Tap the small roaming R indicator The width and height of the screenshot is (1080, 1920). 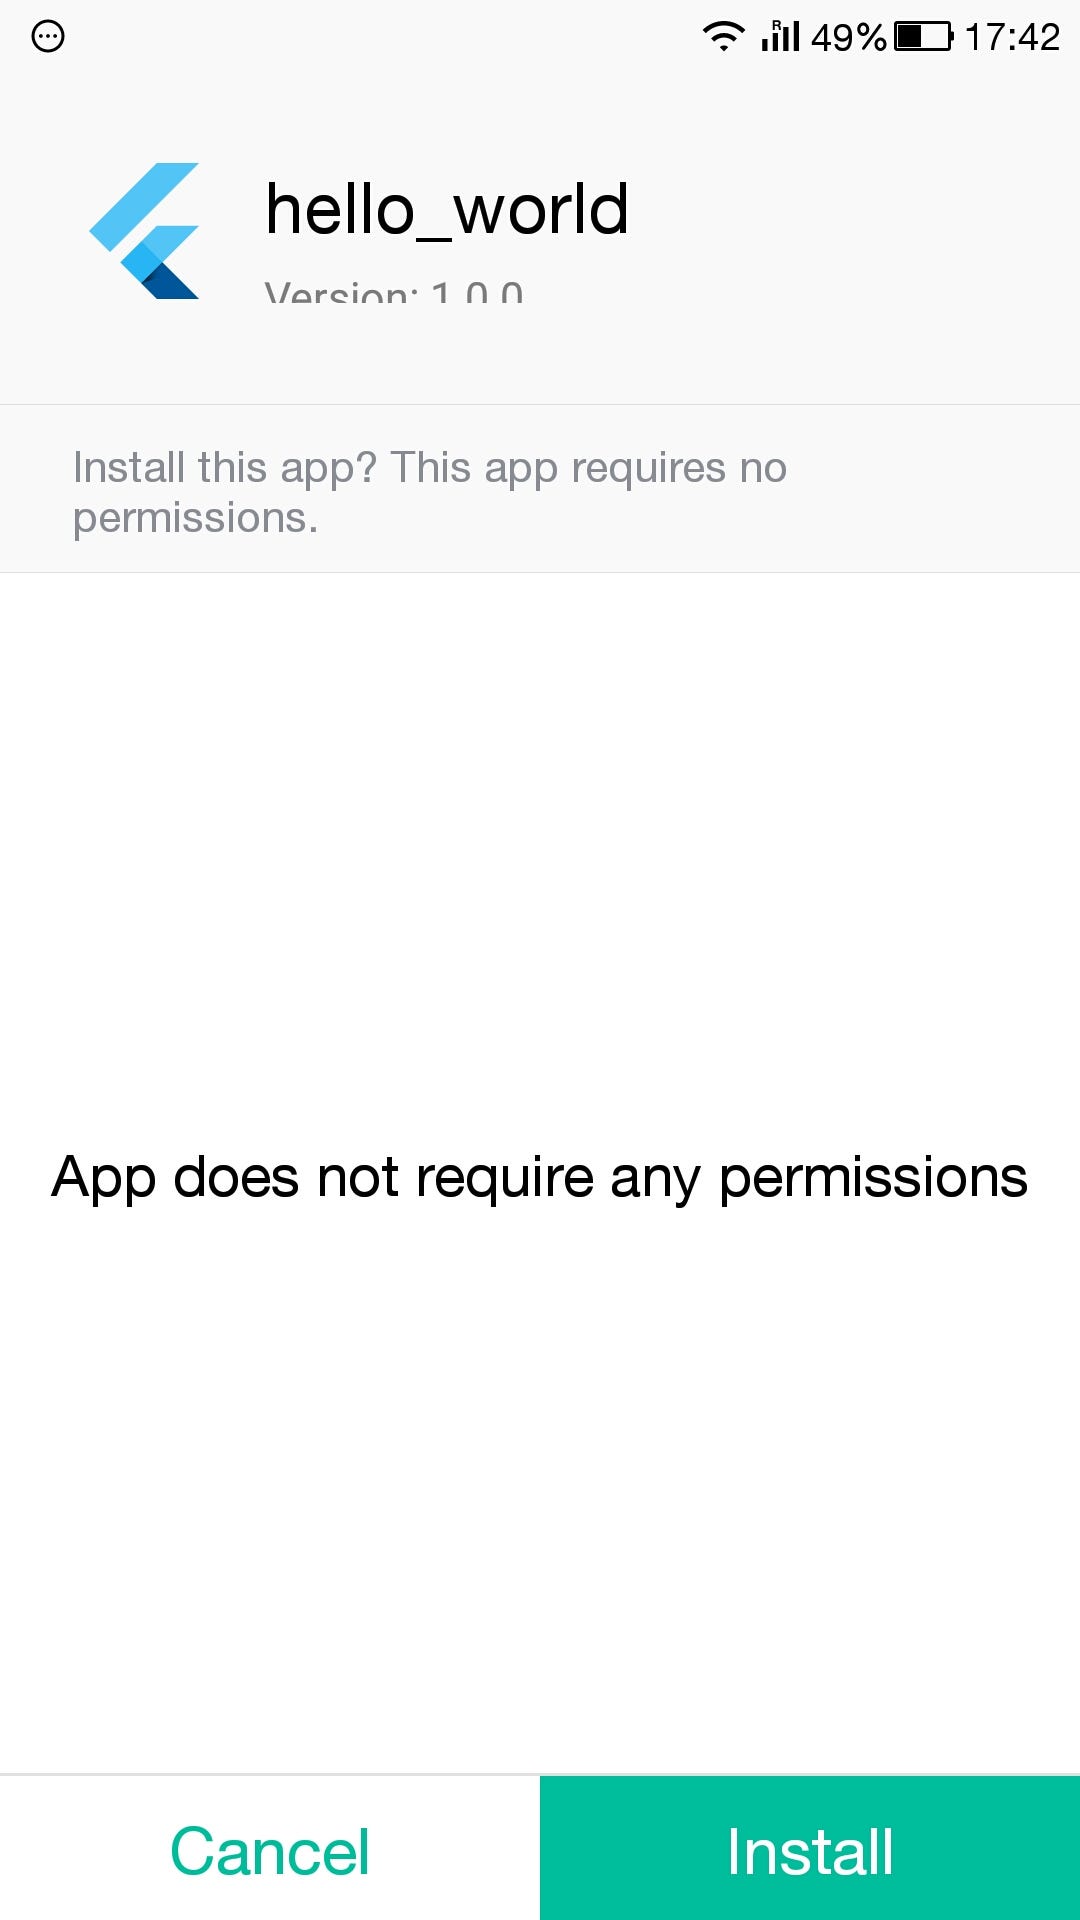click(776, 25)
